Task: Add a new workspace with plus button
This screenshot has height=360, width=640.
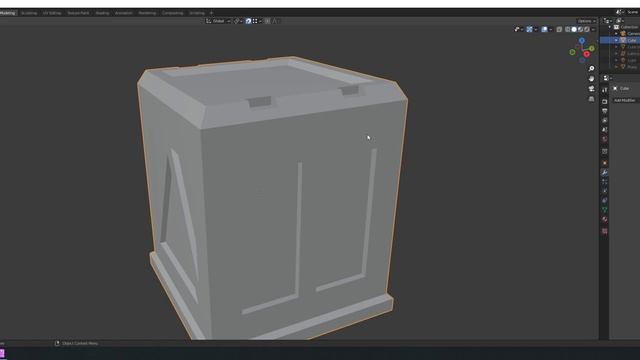Action: (x=211, y=13)
